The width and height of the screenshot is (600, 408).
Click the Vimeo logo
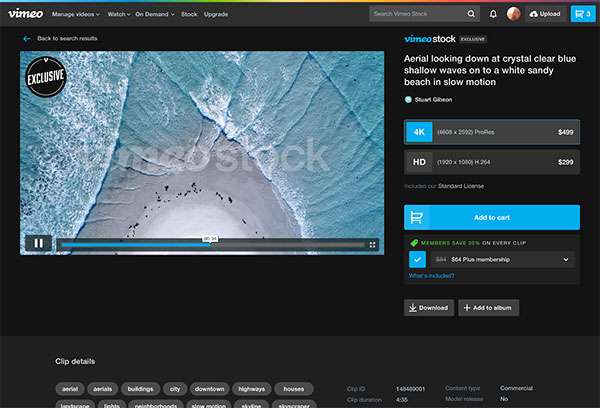pos(25,14)
